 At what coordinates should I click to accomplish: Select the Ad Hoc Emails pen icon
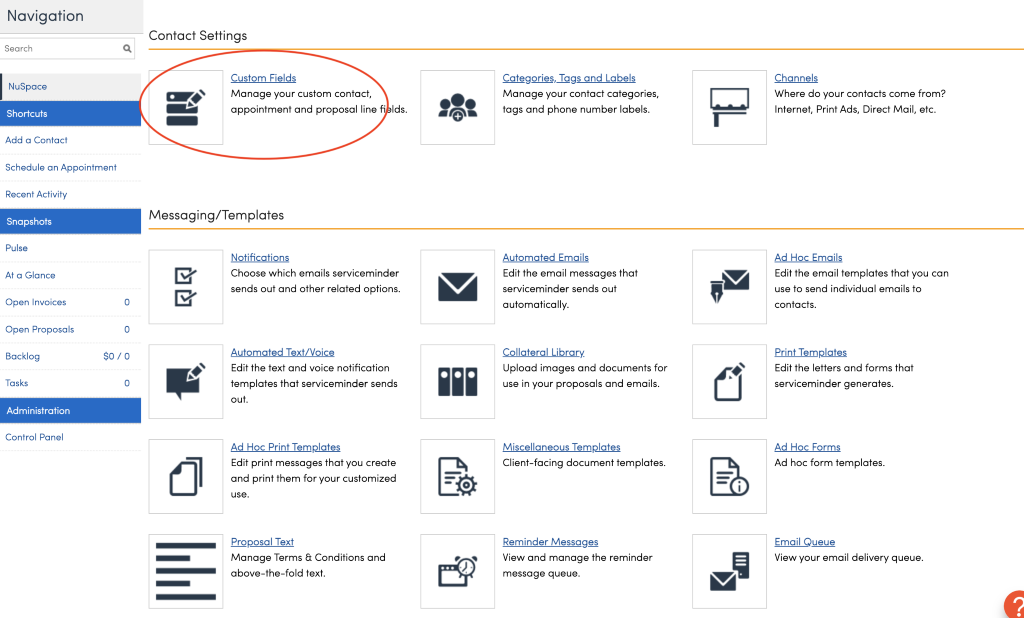(729, 287)
